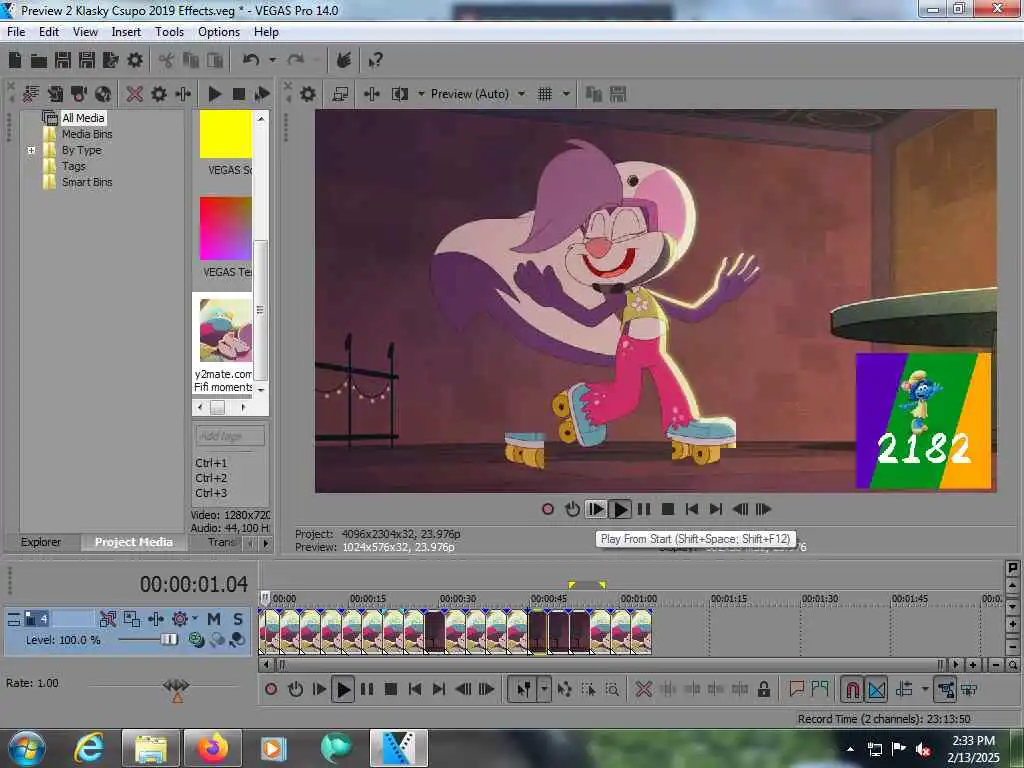Select the Media Bins folder
This screenshot has height=768, width=1024.
click(87, 134)
